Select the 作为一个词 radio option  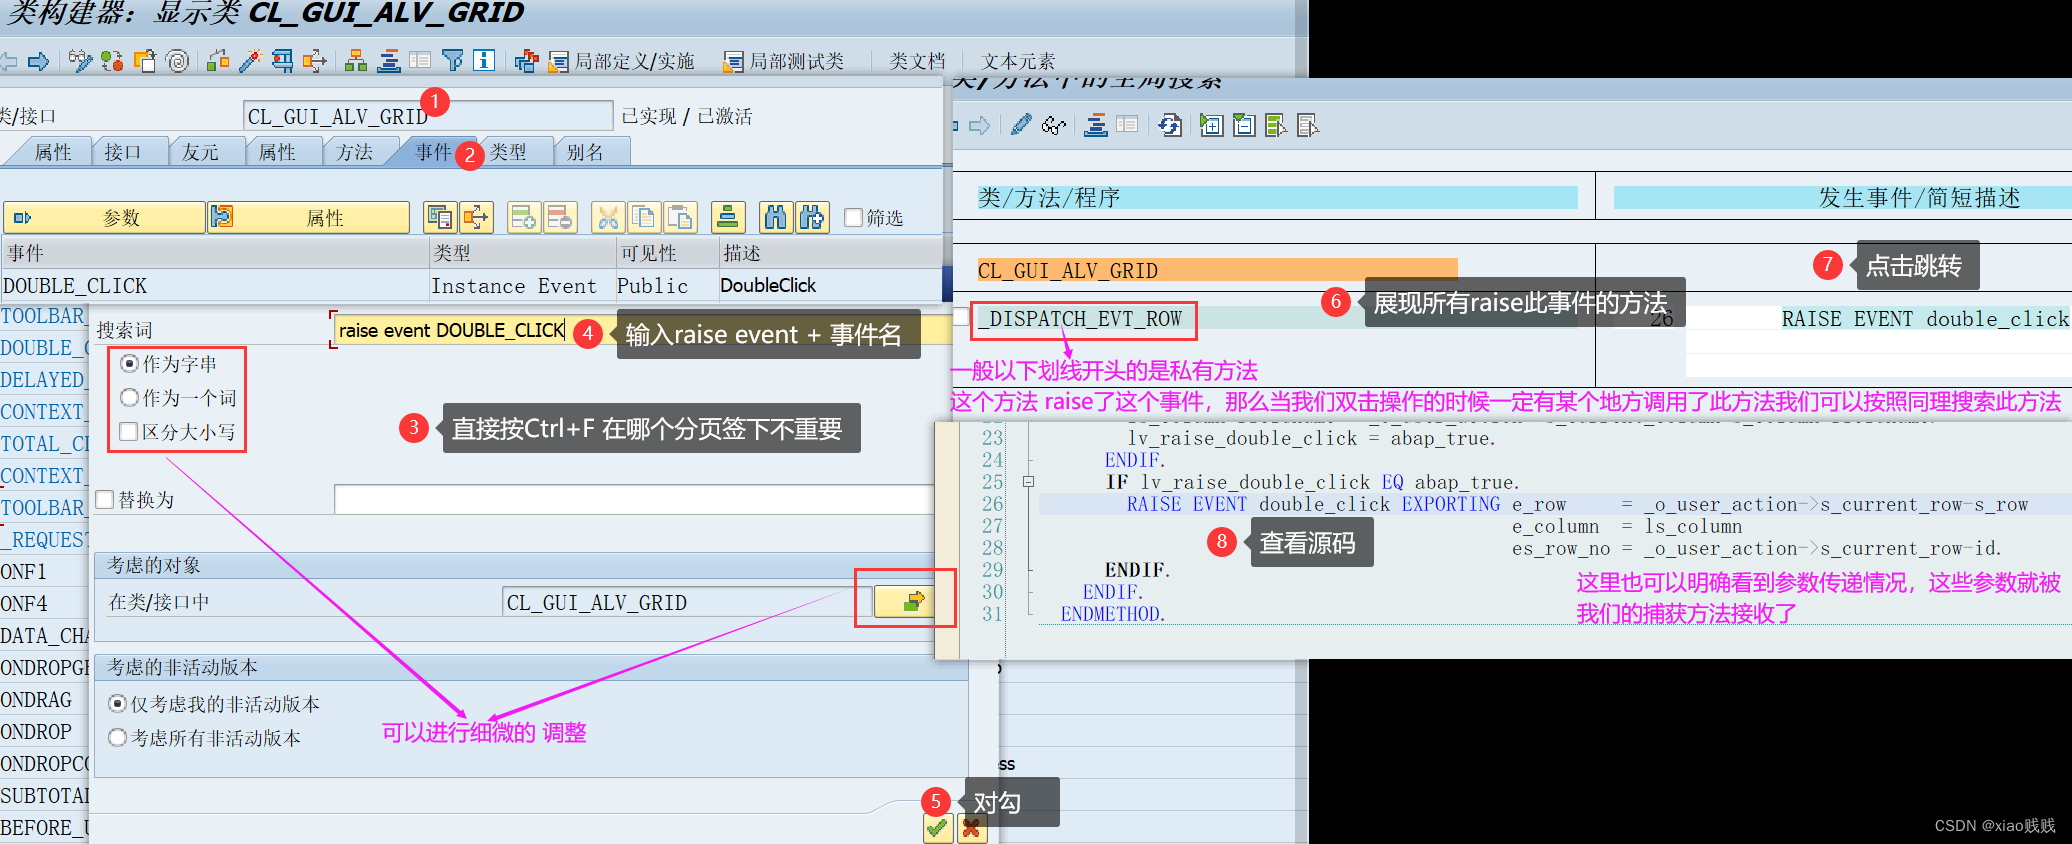pos(129,398)
